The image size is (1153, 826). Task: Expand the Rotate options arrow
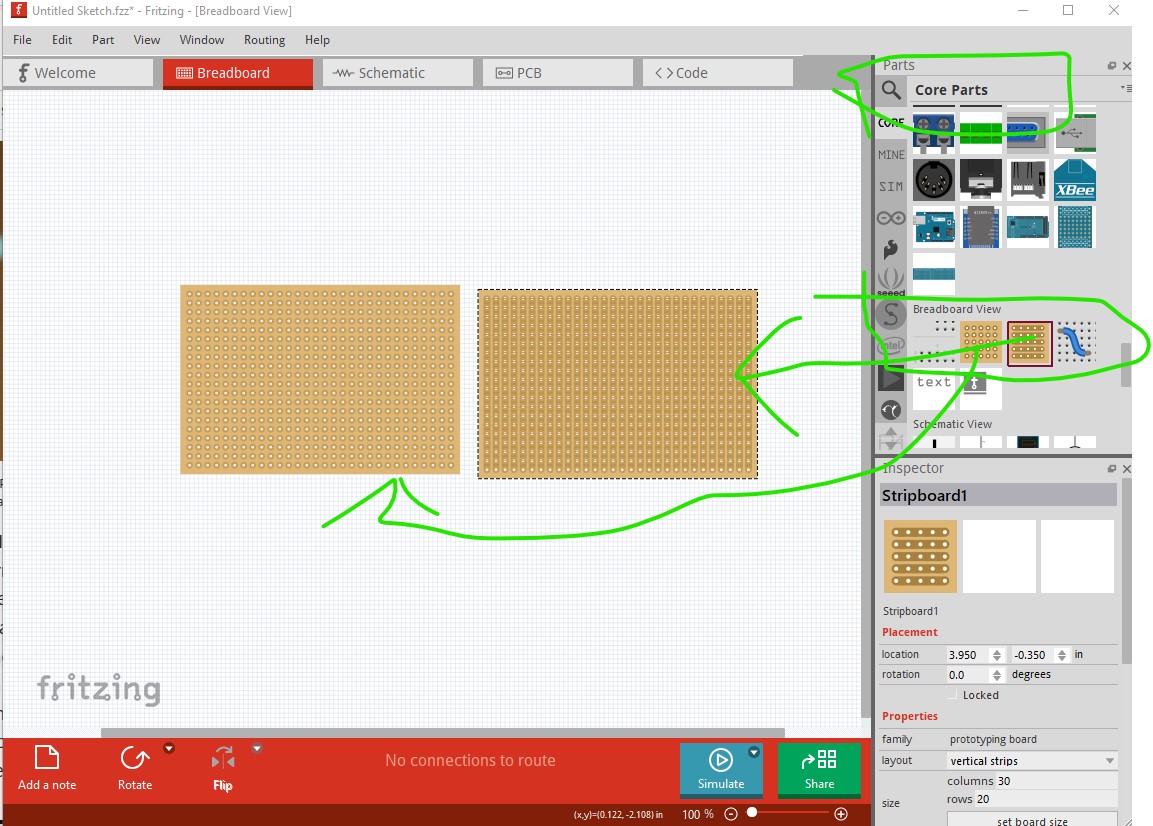(169, 748)
